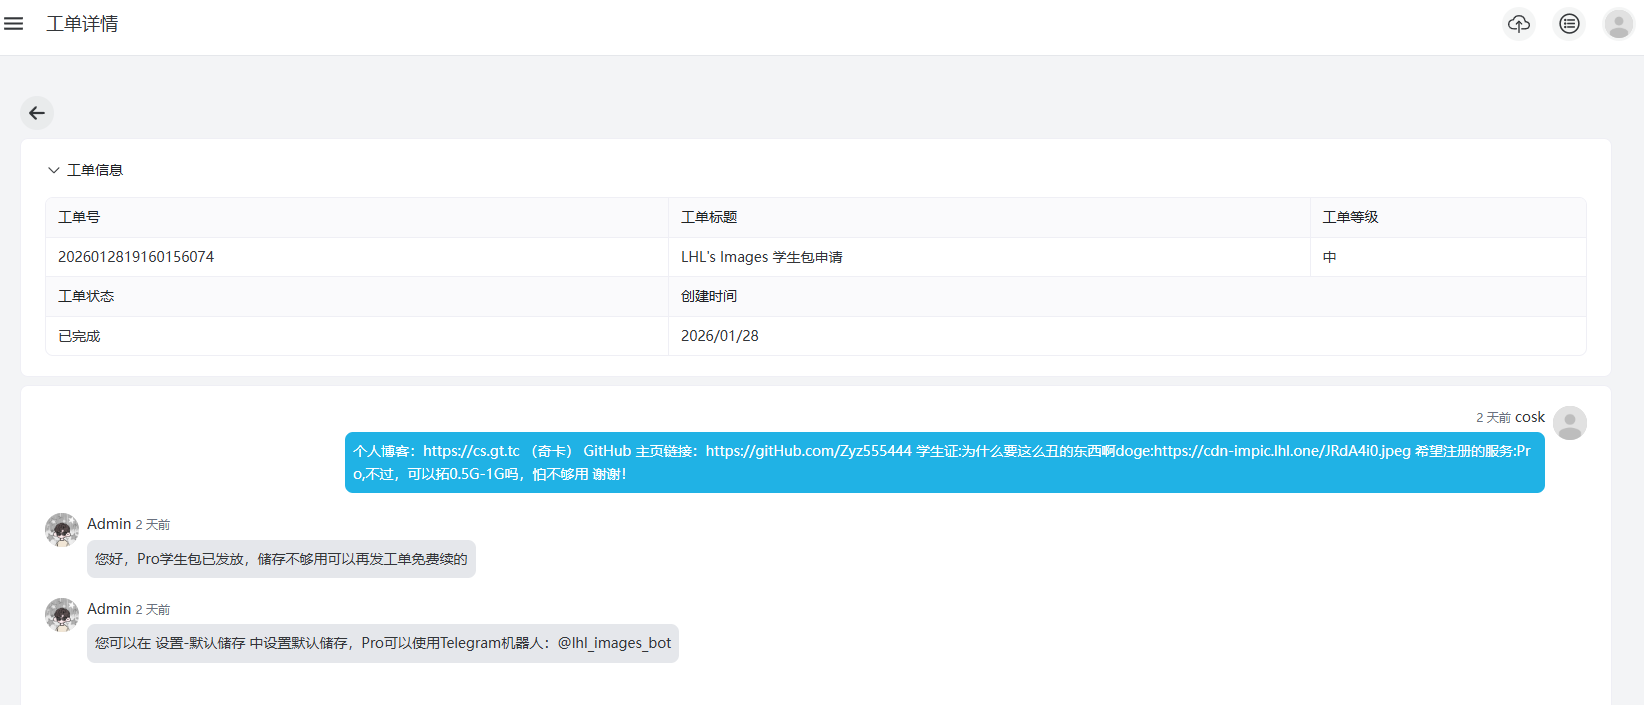
Task: Open the user profile avatar in header
Action: coord(1618,24)
